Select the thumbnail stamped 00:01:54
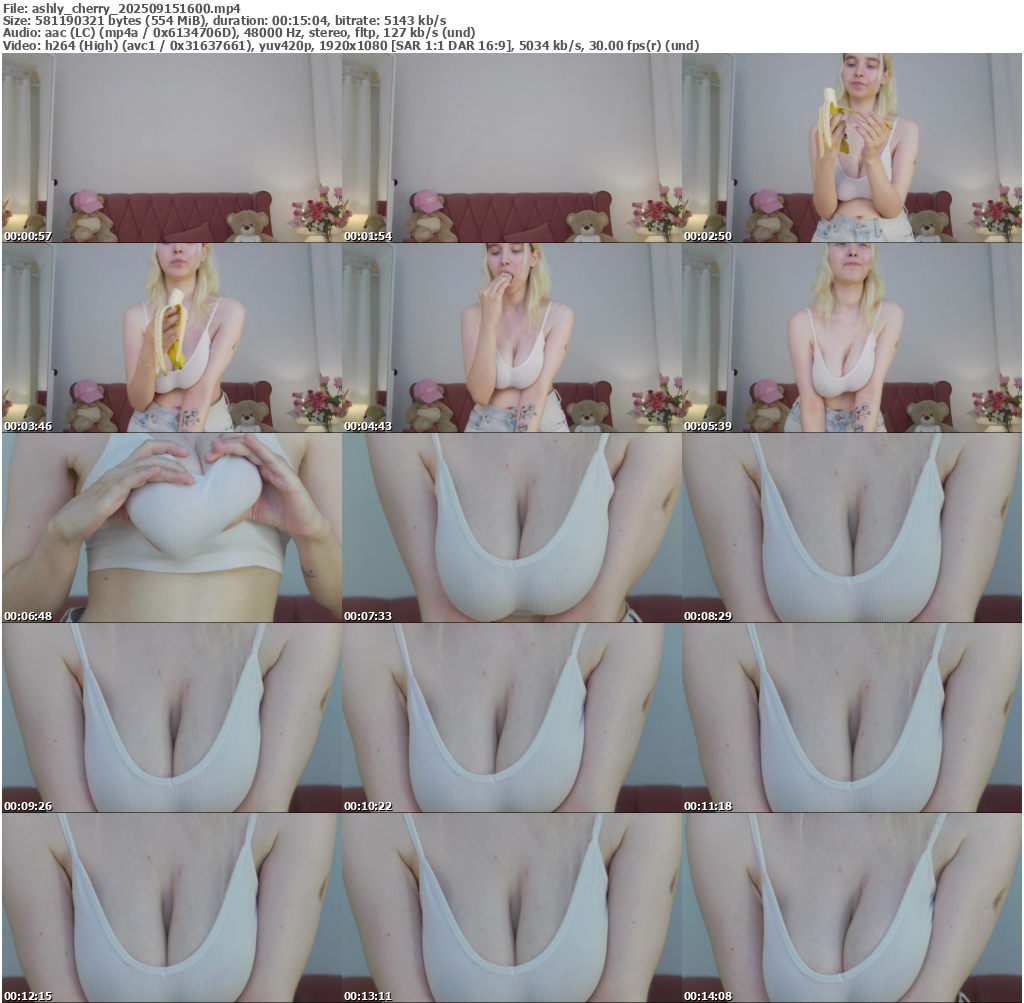1024x1003 pixels. 512,148
